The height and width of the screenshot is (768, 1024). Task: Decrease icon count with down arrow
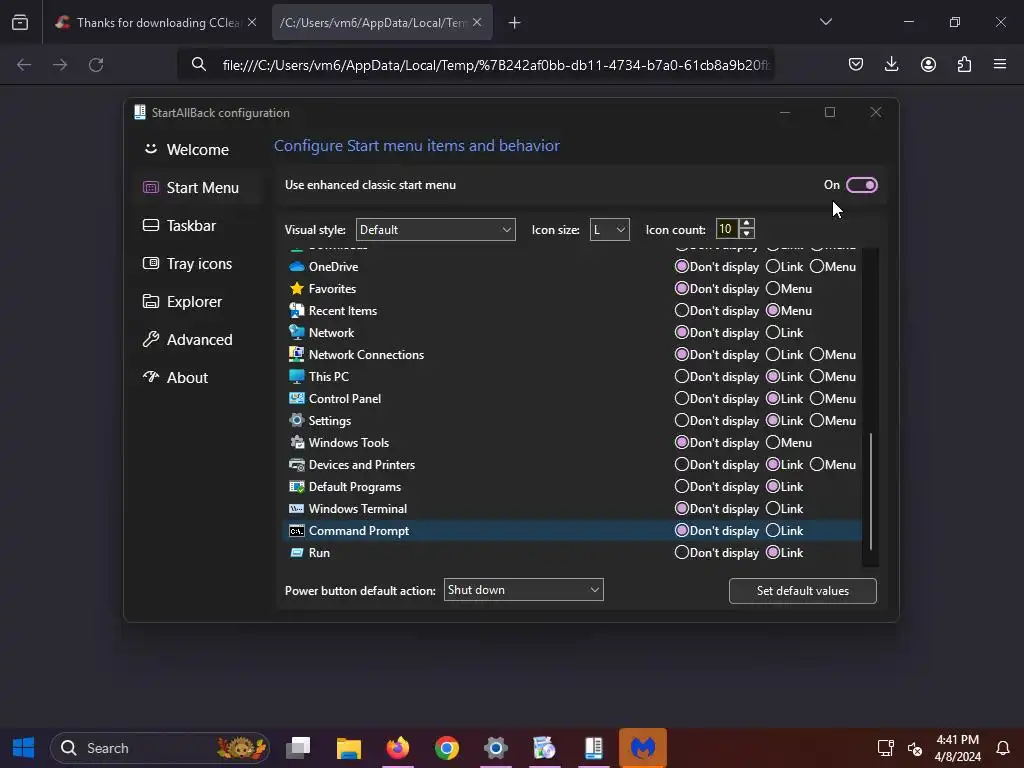pyautogui.click(x=746, y=234)
